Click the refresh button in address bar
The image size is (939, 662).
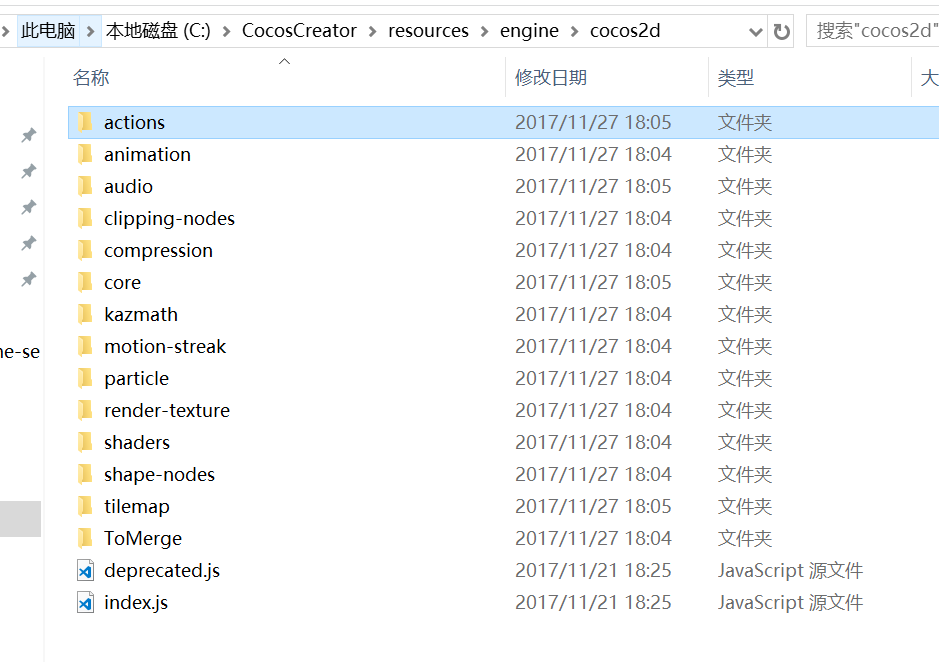pos(781,31)
